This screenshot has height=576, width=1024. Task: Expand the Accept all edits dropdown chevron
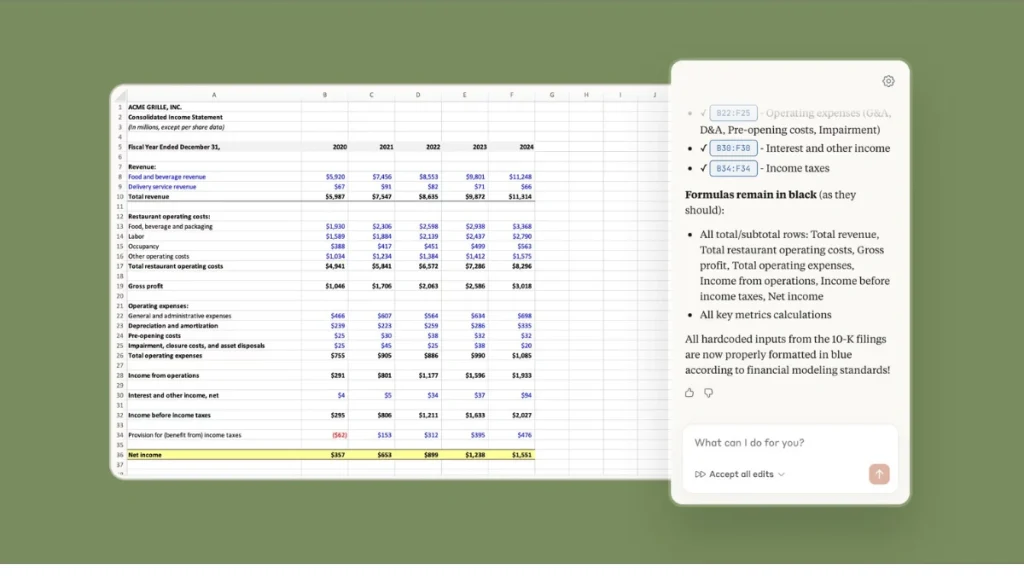tap(782, 474)
